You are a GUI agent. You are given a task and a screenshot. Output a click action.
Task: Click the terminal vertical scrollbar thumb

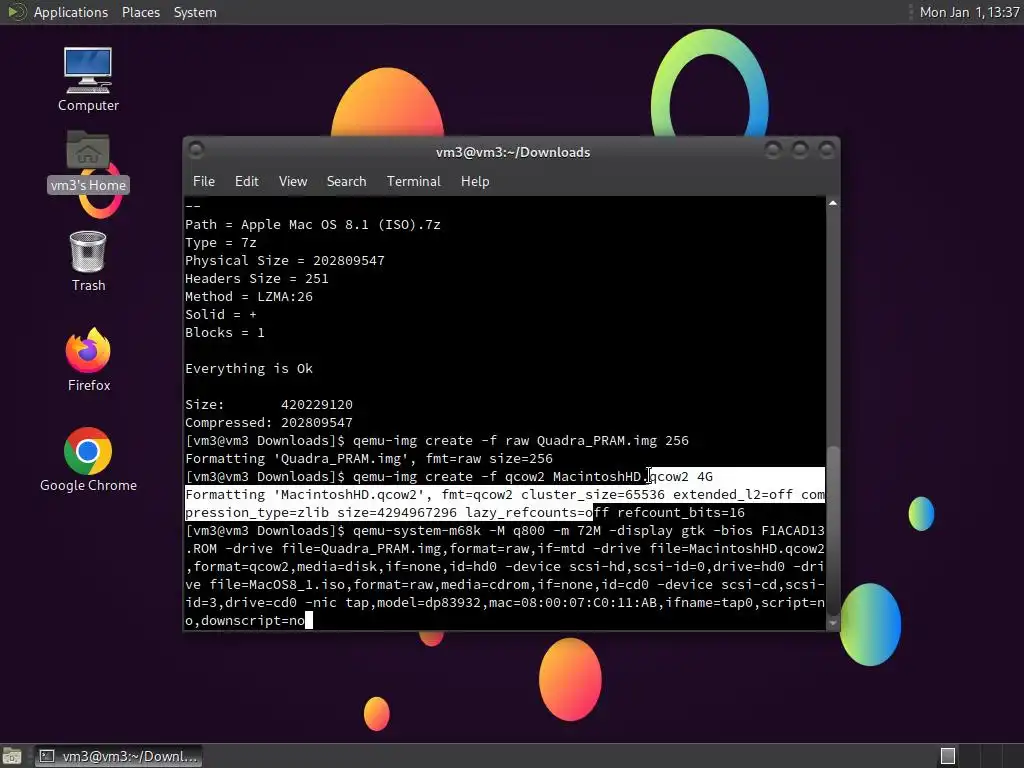(833, 530)
